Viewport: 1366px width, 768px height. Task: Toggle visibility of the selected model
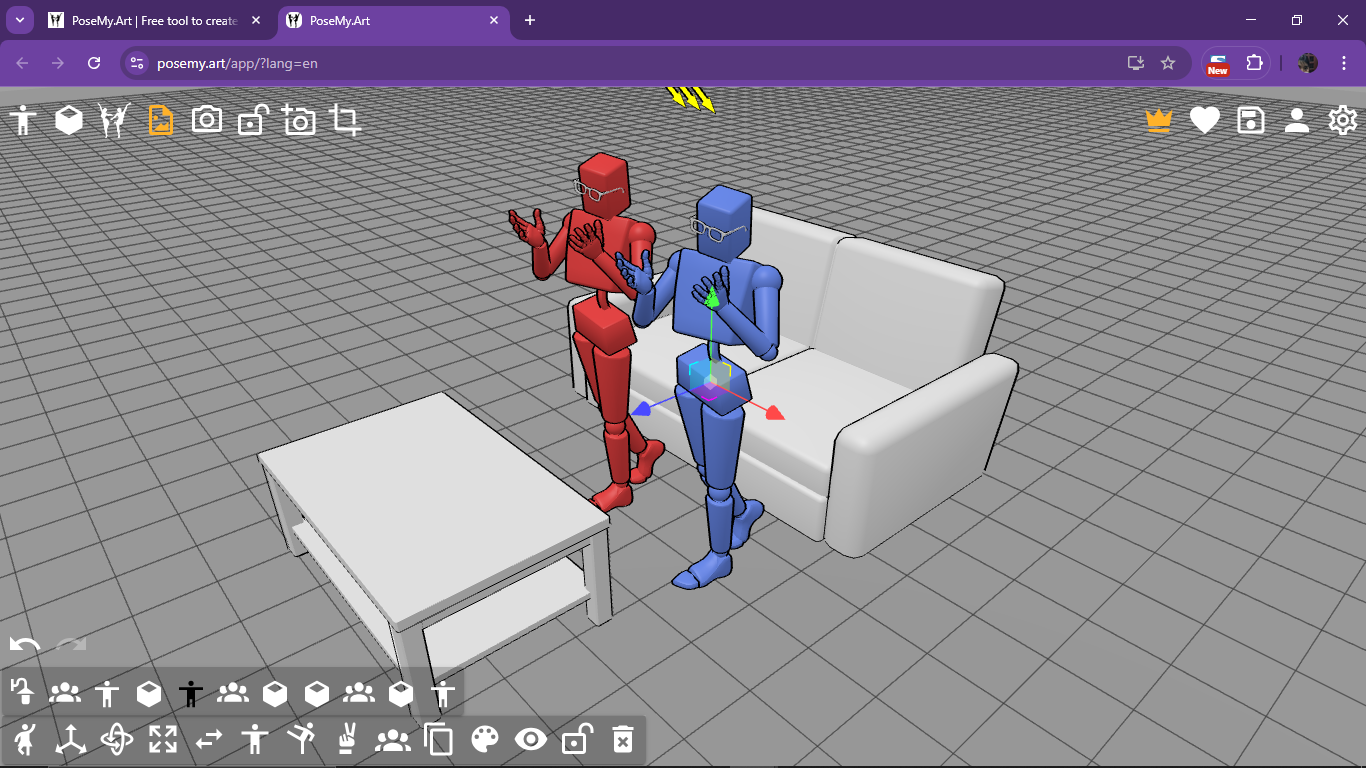click(531, 740)
